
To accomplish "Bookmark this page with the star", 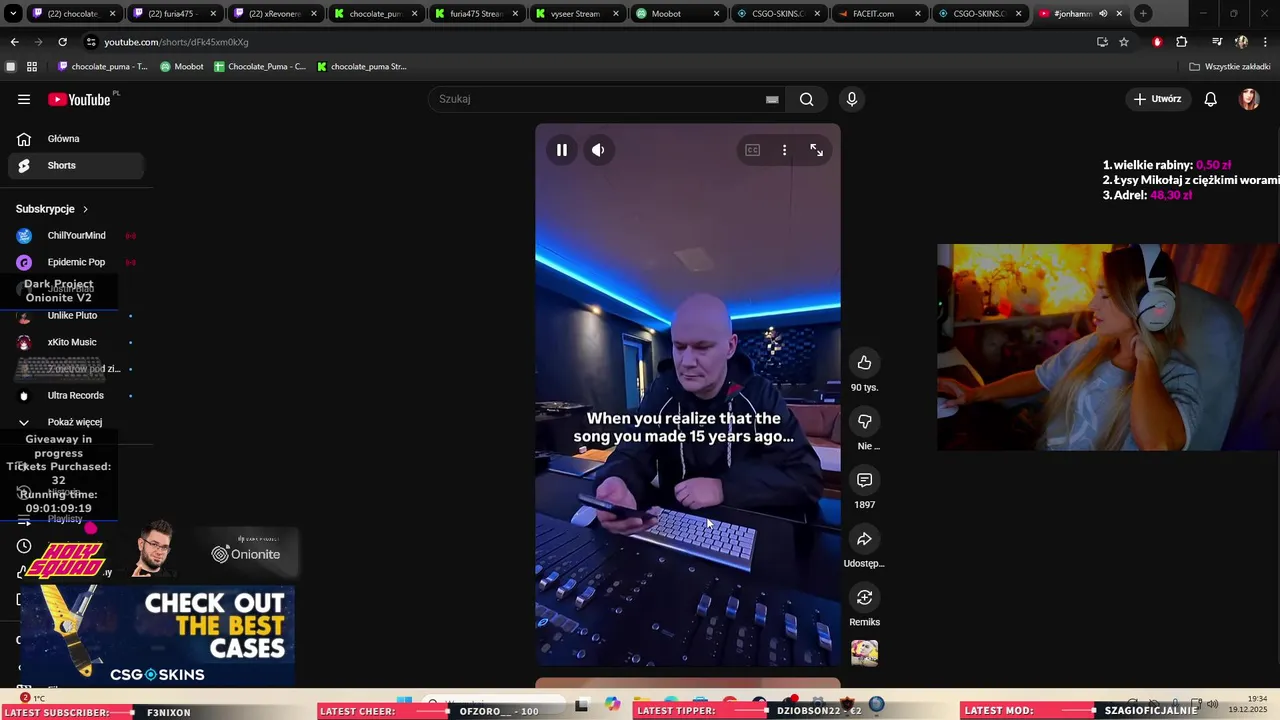I will pyautogui.click(x=1124, y=42).
